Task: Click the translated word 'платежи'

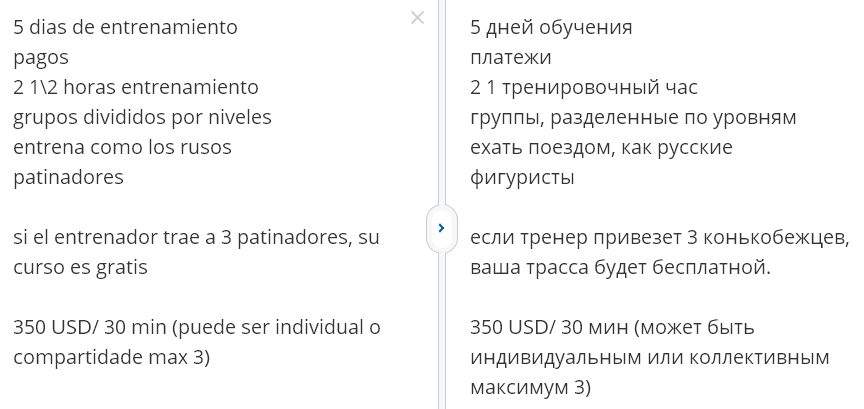Action: click(511, 57)
